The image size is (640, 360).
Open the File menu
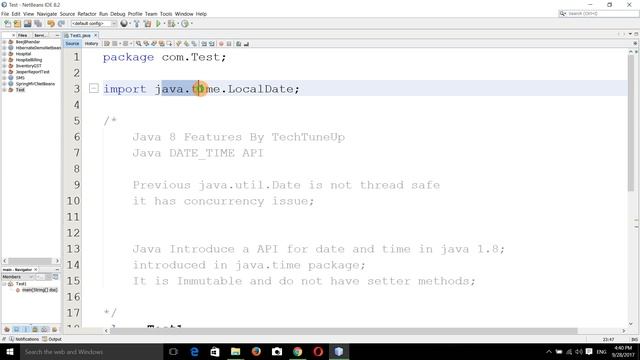click(5, 14)
